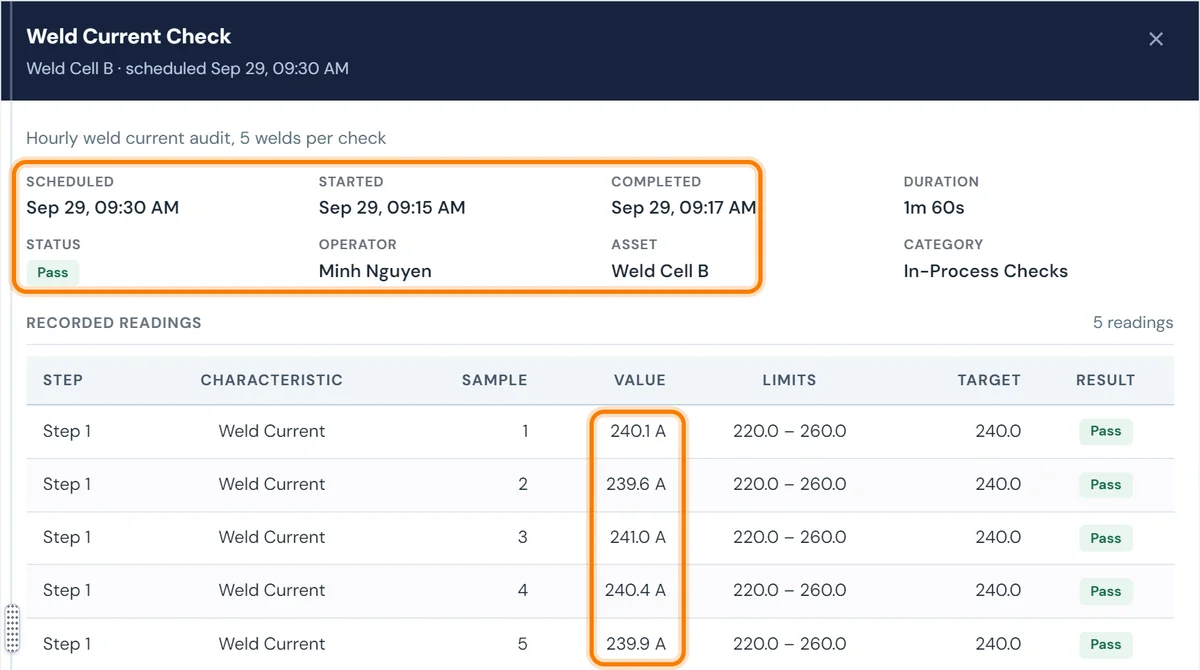Click the CHARACTERISTIC column header
The height and width of the screenshot is (670, 1200).
[272, 380]
